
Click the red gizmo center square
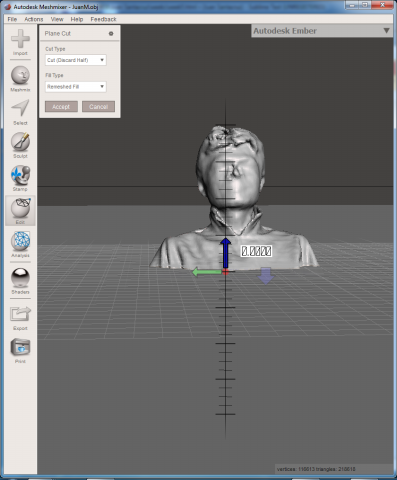click(226, 272)
